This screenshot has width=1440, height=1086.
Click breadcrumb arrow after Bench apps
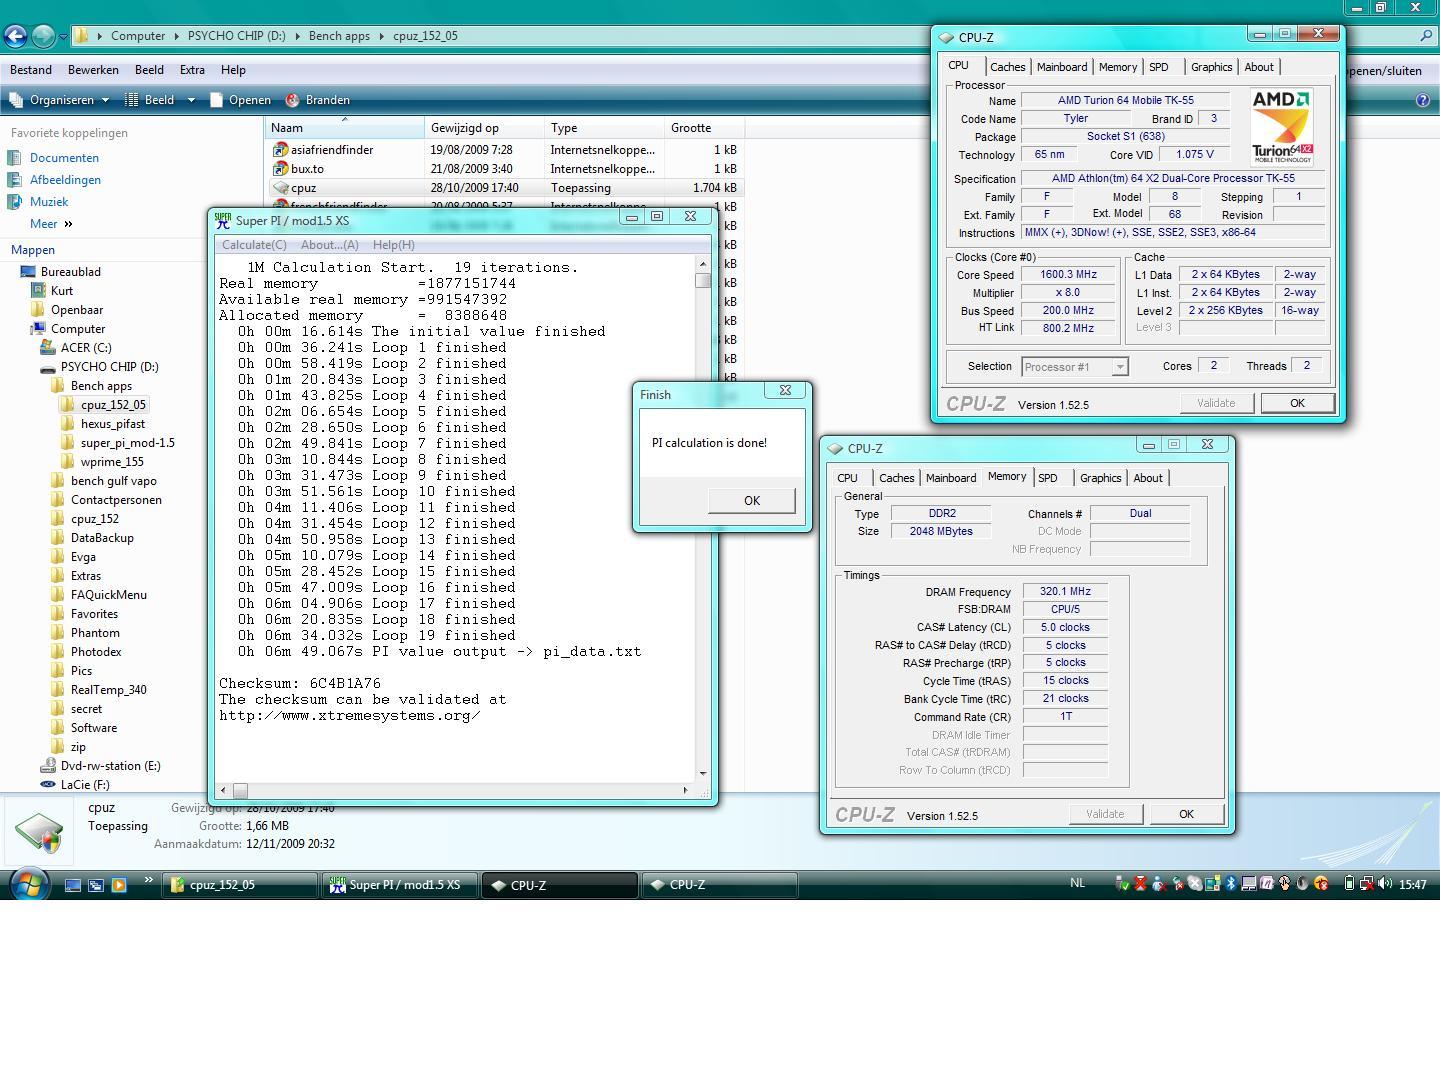click(x=382, y=36)
